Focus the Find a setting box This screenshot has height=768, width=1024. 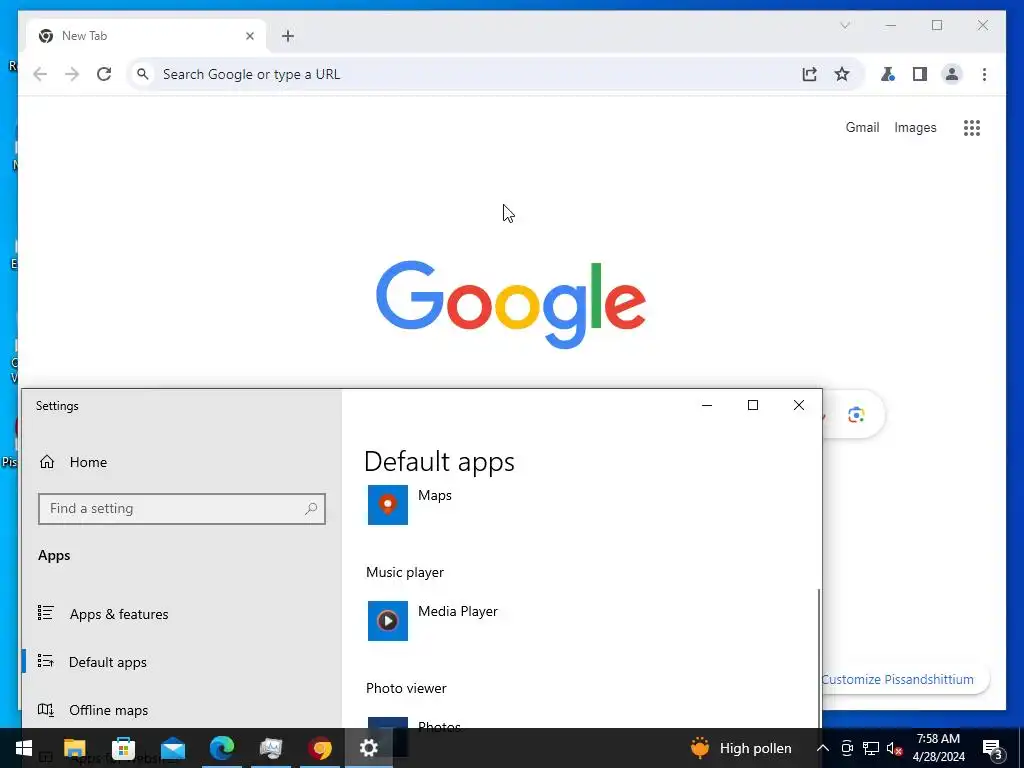[x=182, y=509]
